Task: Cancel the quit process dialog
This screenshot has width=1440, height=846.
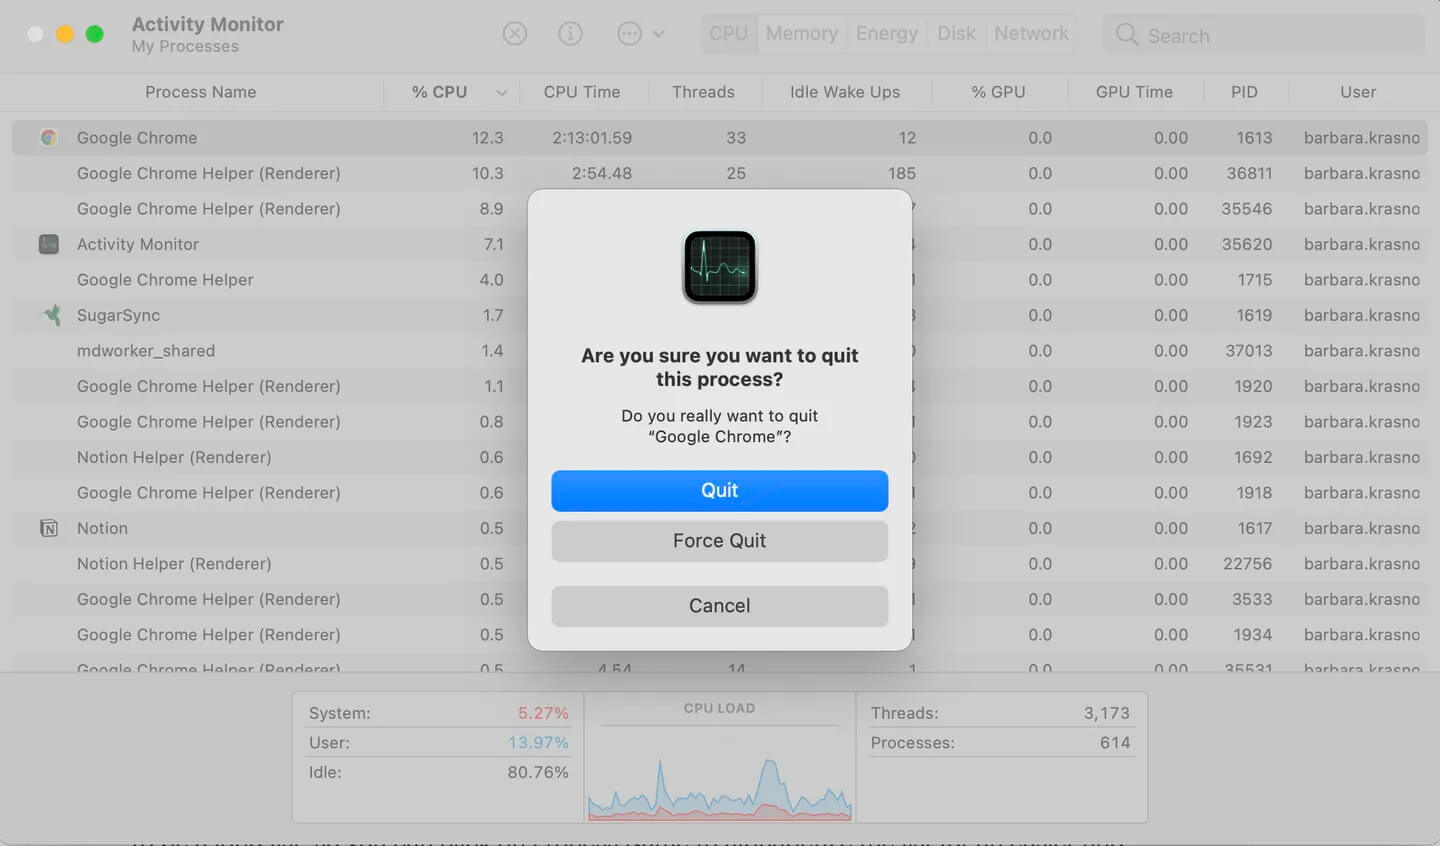Action: point(719,606)
